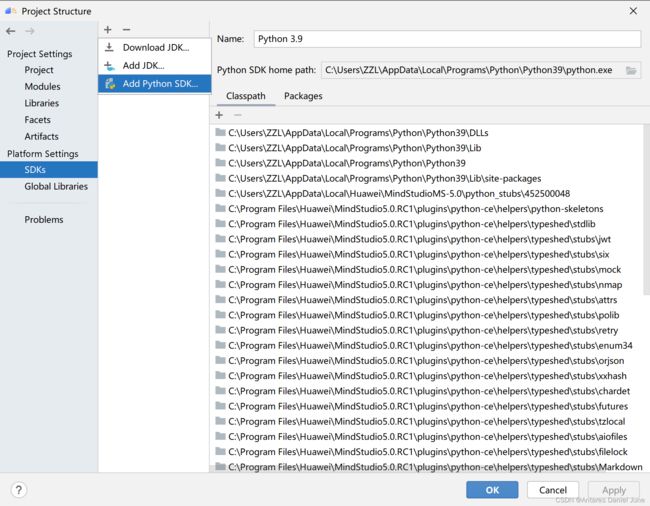The width and height of the screenshot is (650, 506).
Task: Click the back arrow navigation icon
Action: (x=11, y=31)
